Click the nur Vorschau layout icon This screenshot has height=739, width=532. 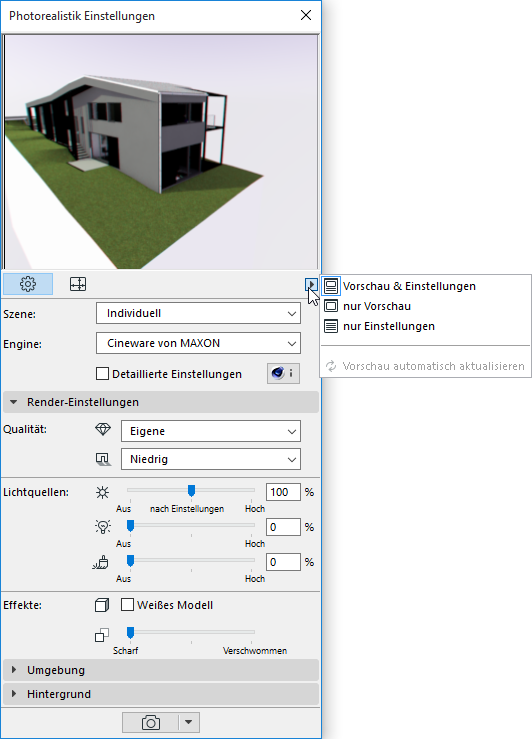331,306
